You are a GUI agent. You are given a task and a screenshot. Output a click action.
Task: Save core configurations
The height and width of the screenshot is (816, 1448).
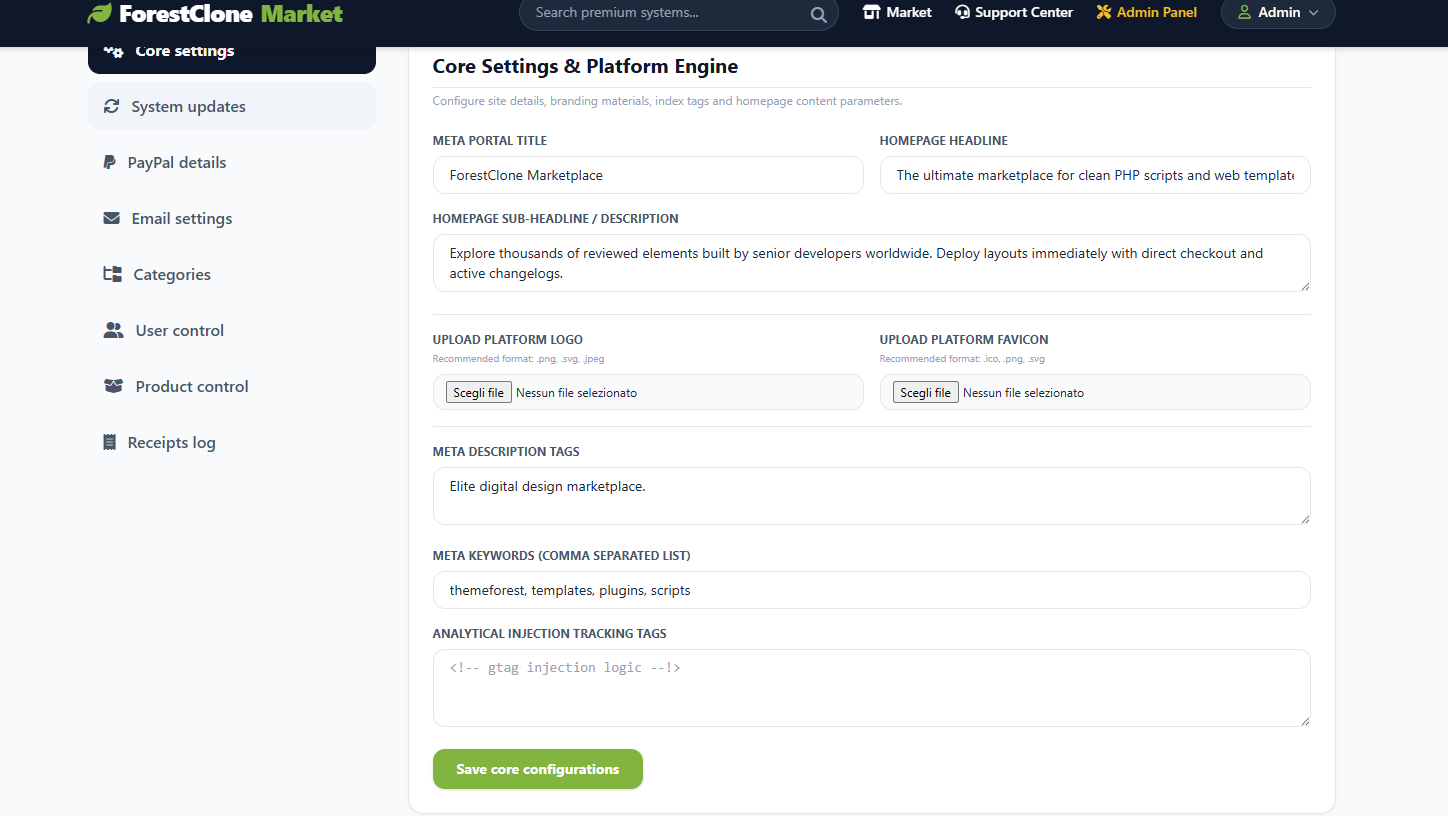[x=538, y=769]
